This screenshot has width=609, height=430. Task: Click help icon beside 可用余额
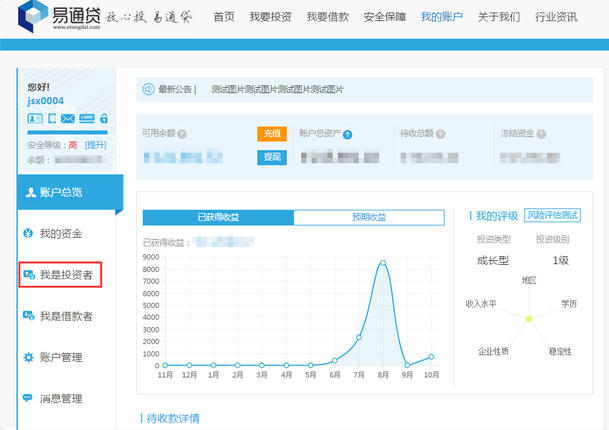(x=182, y=133)
